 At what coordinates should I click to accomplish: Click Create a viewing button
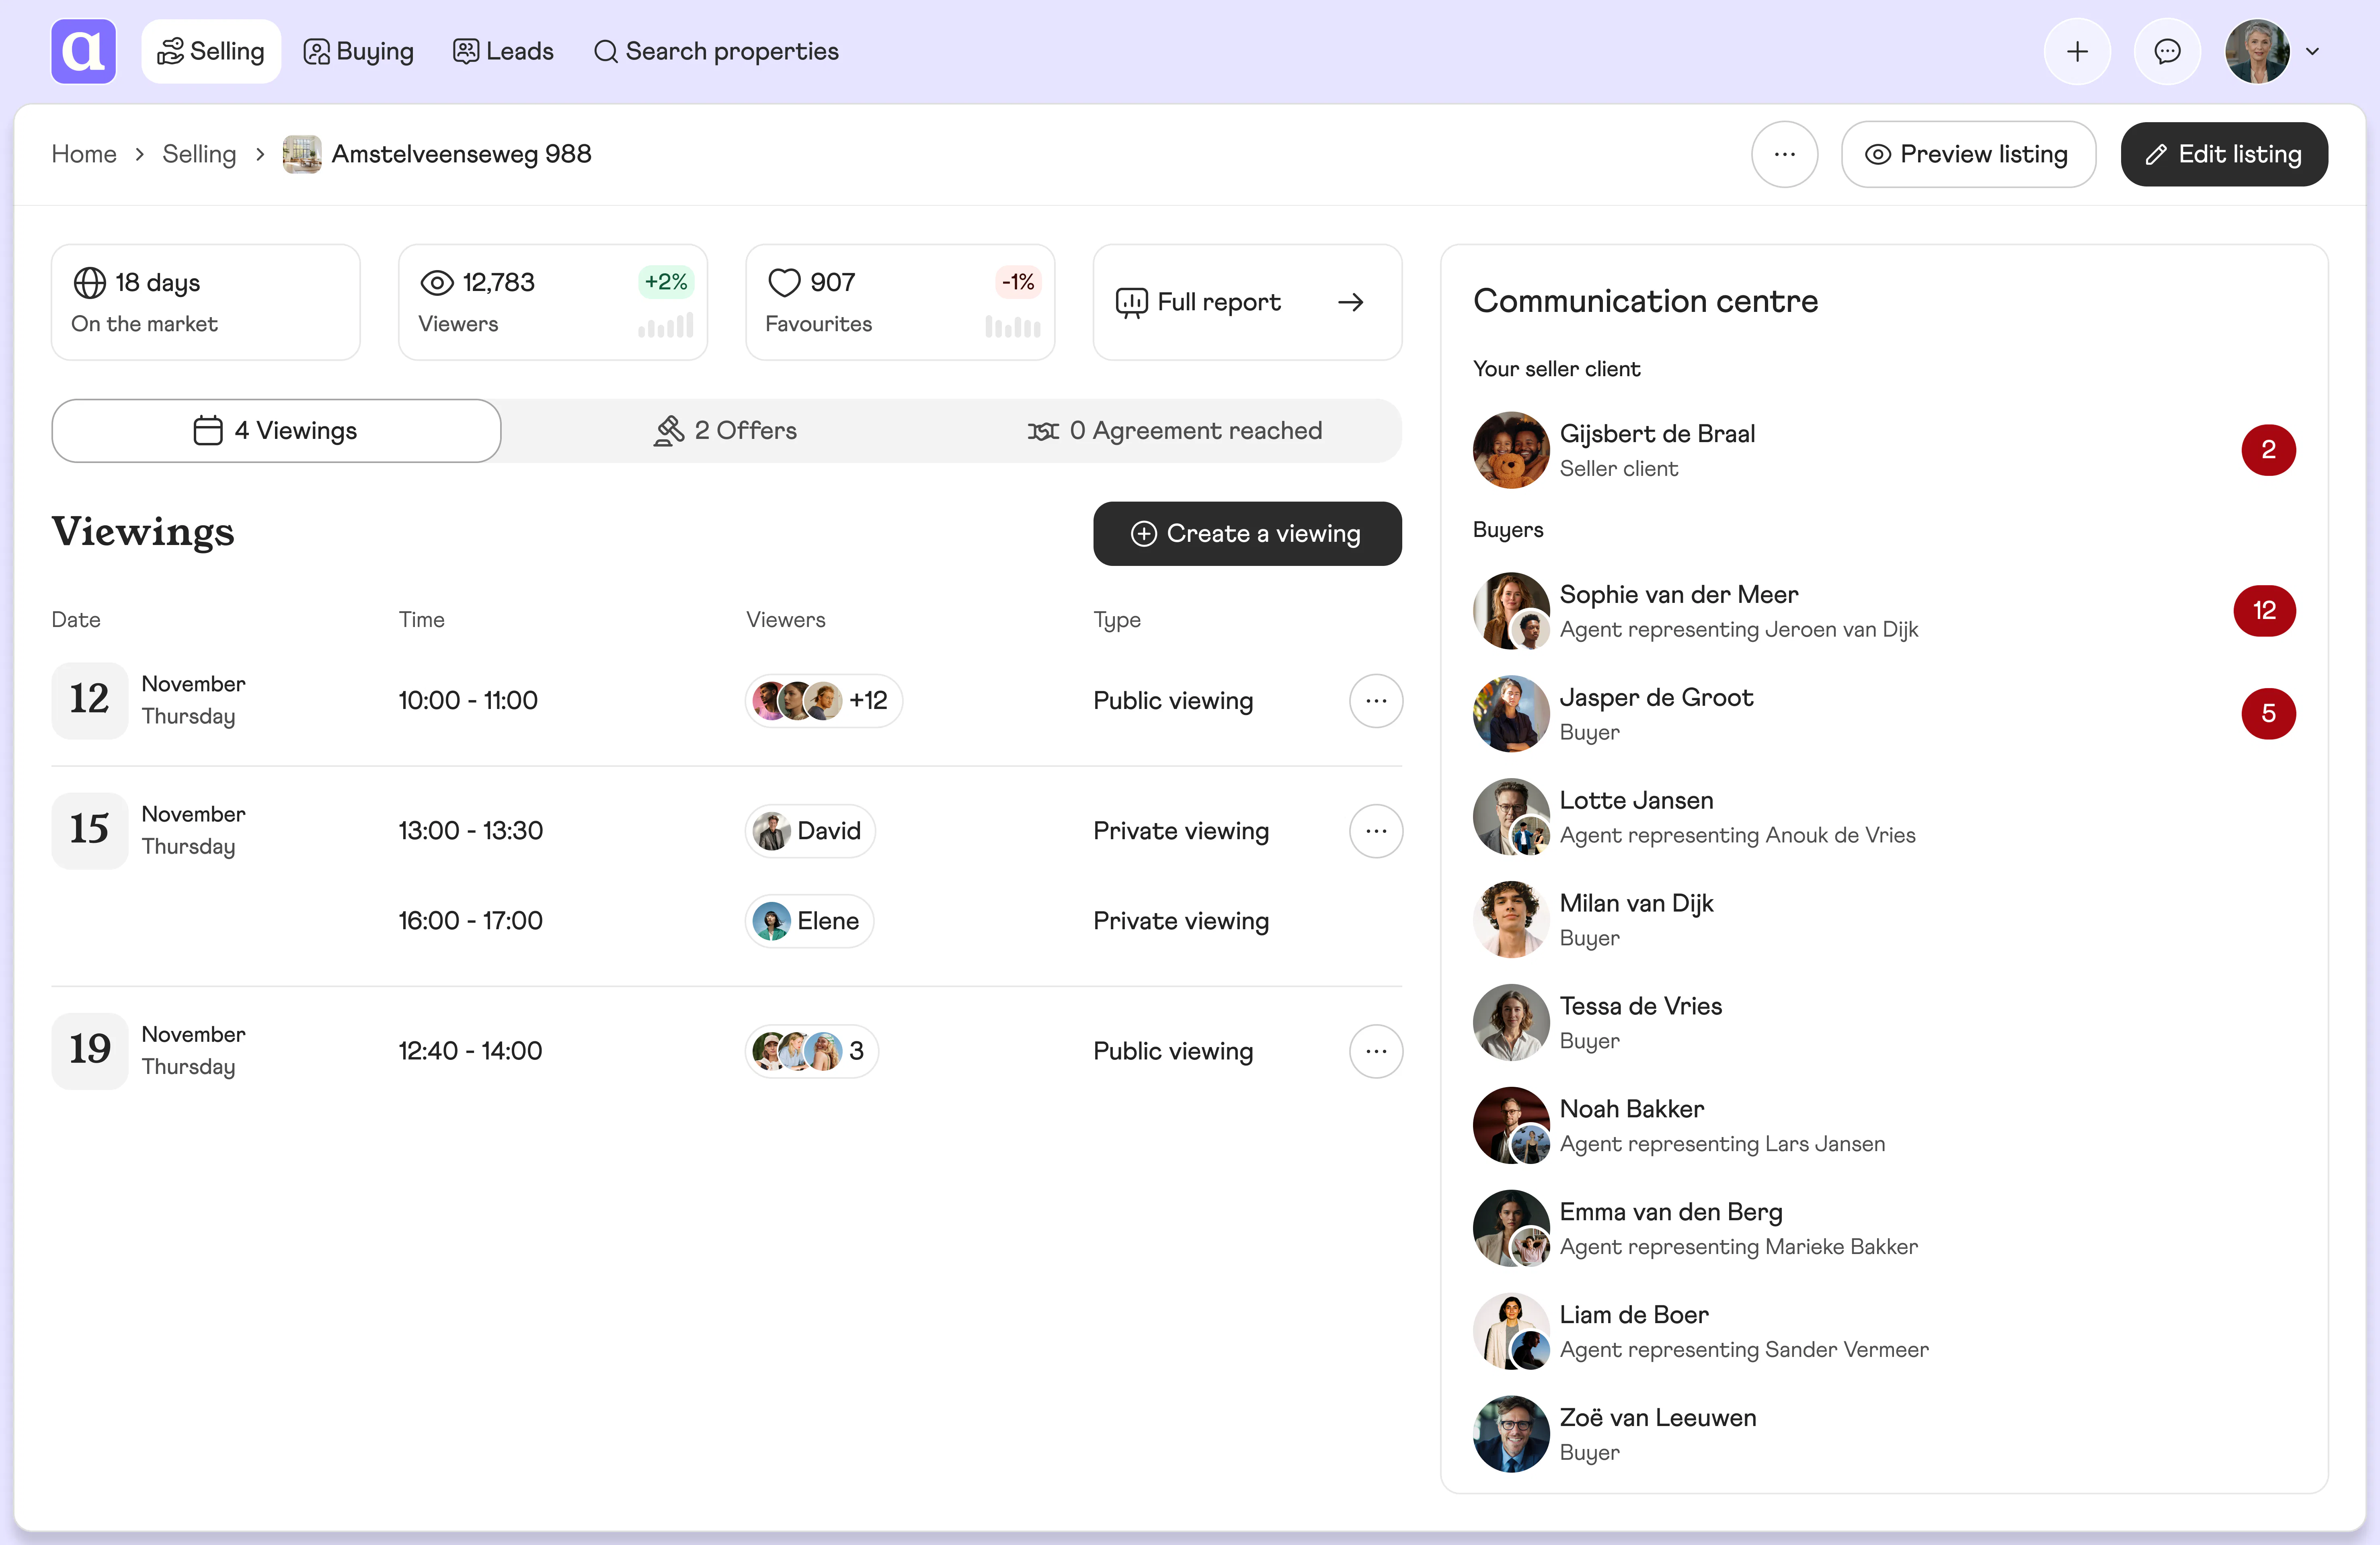click(x=1247, y=534)
